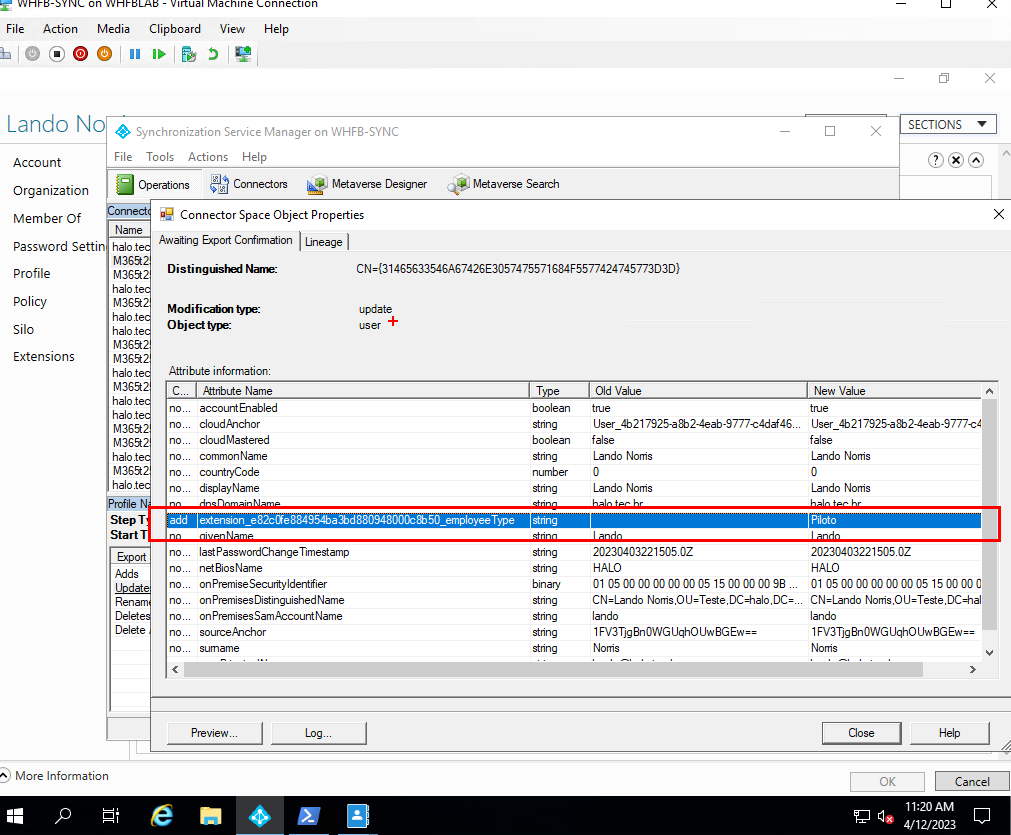Click the Preview... button

[x=215, y=733]
